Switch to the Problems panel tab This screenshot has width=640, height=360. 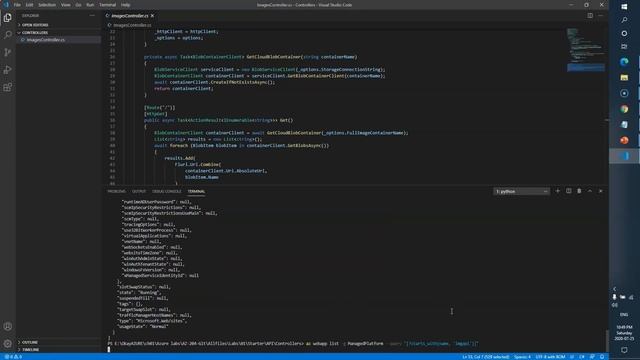click(117, 191)
